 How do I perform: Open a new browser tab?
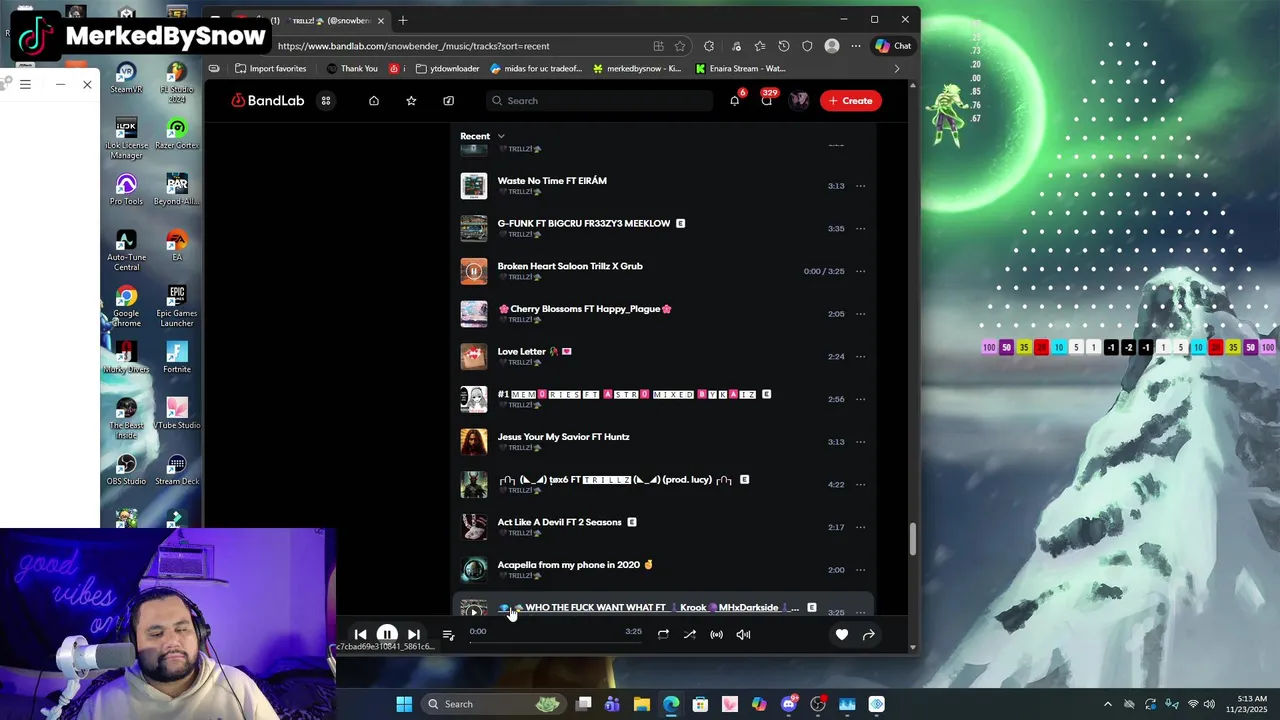click(x=403, y=20)
